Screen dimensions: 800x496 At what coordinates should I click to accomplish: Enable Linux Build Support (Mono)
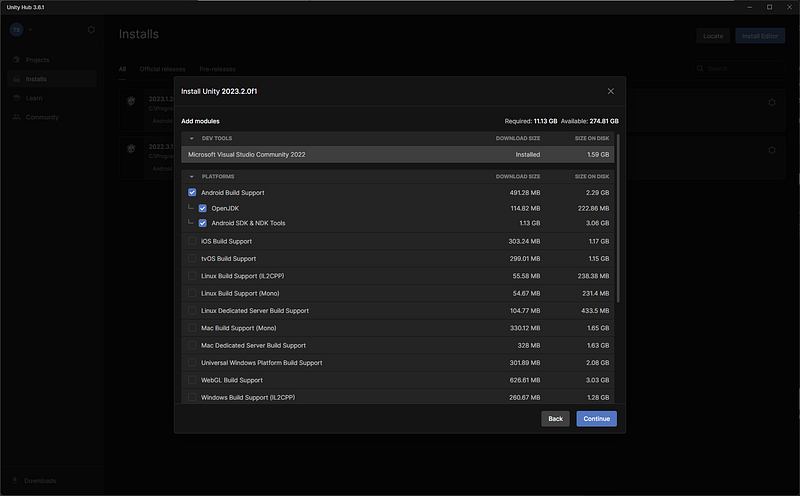[192, 293]
